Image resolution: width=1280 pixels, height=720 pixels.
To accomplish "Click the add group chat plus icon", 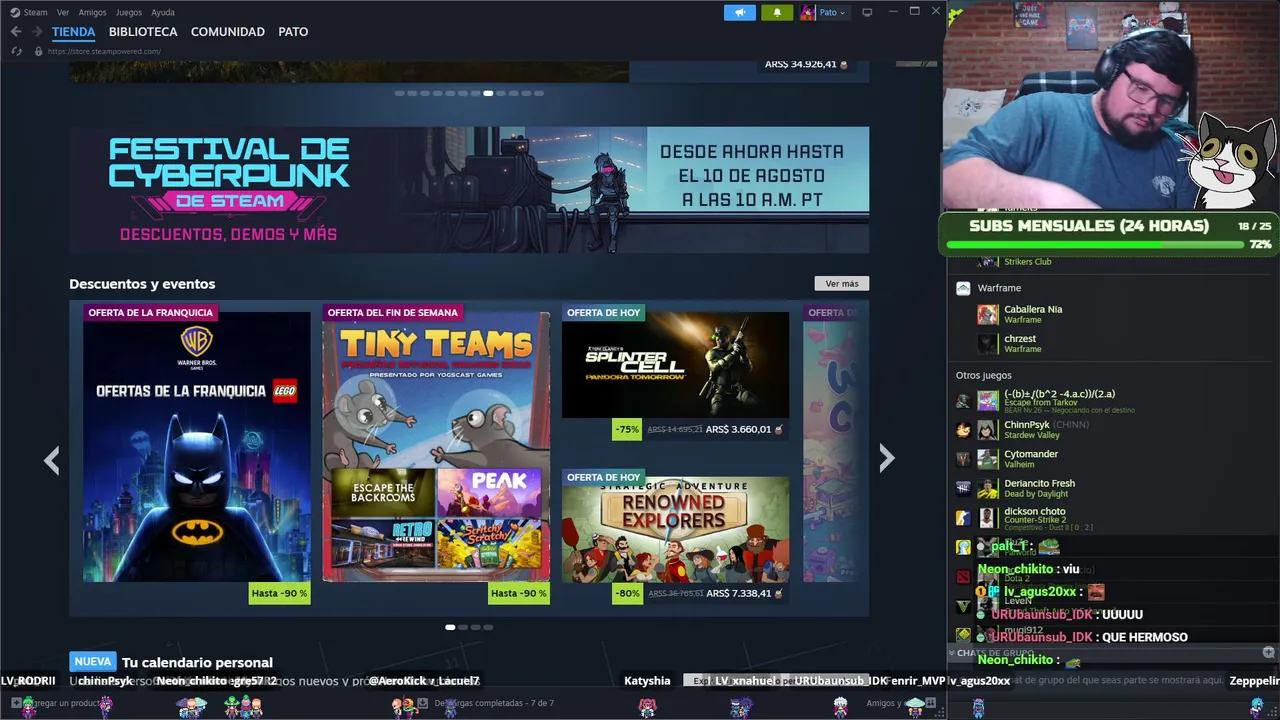I will (1268, 653).
